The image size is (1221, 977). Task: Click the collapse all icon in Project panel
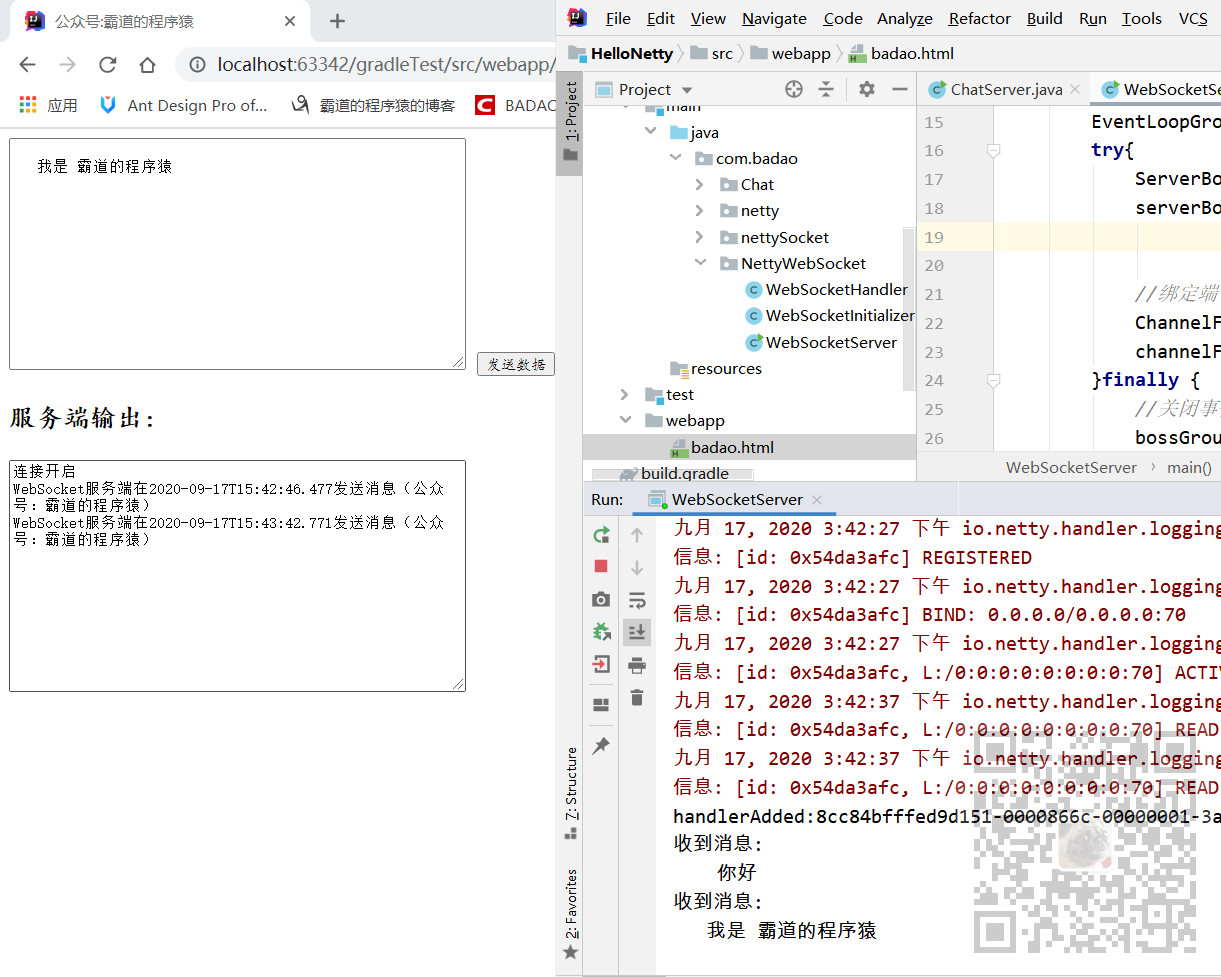(x=826, y=89)
